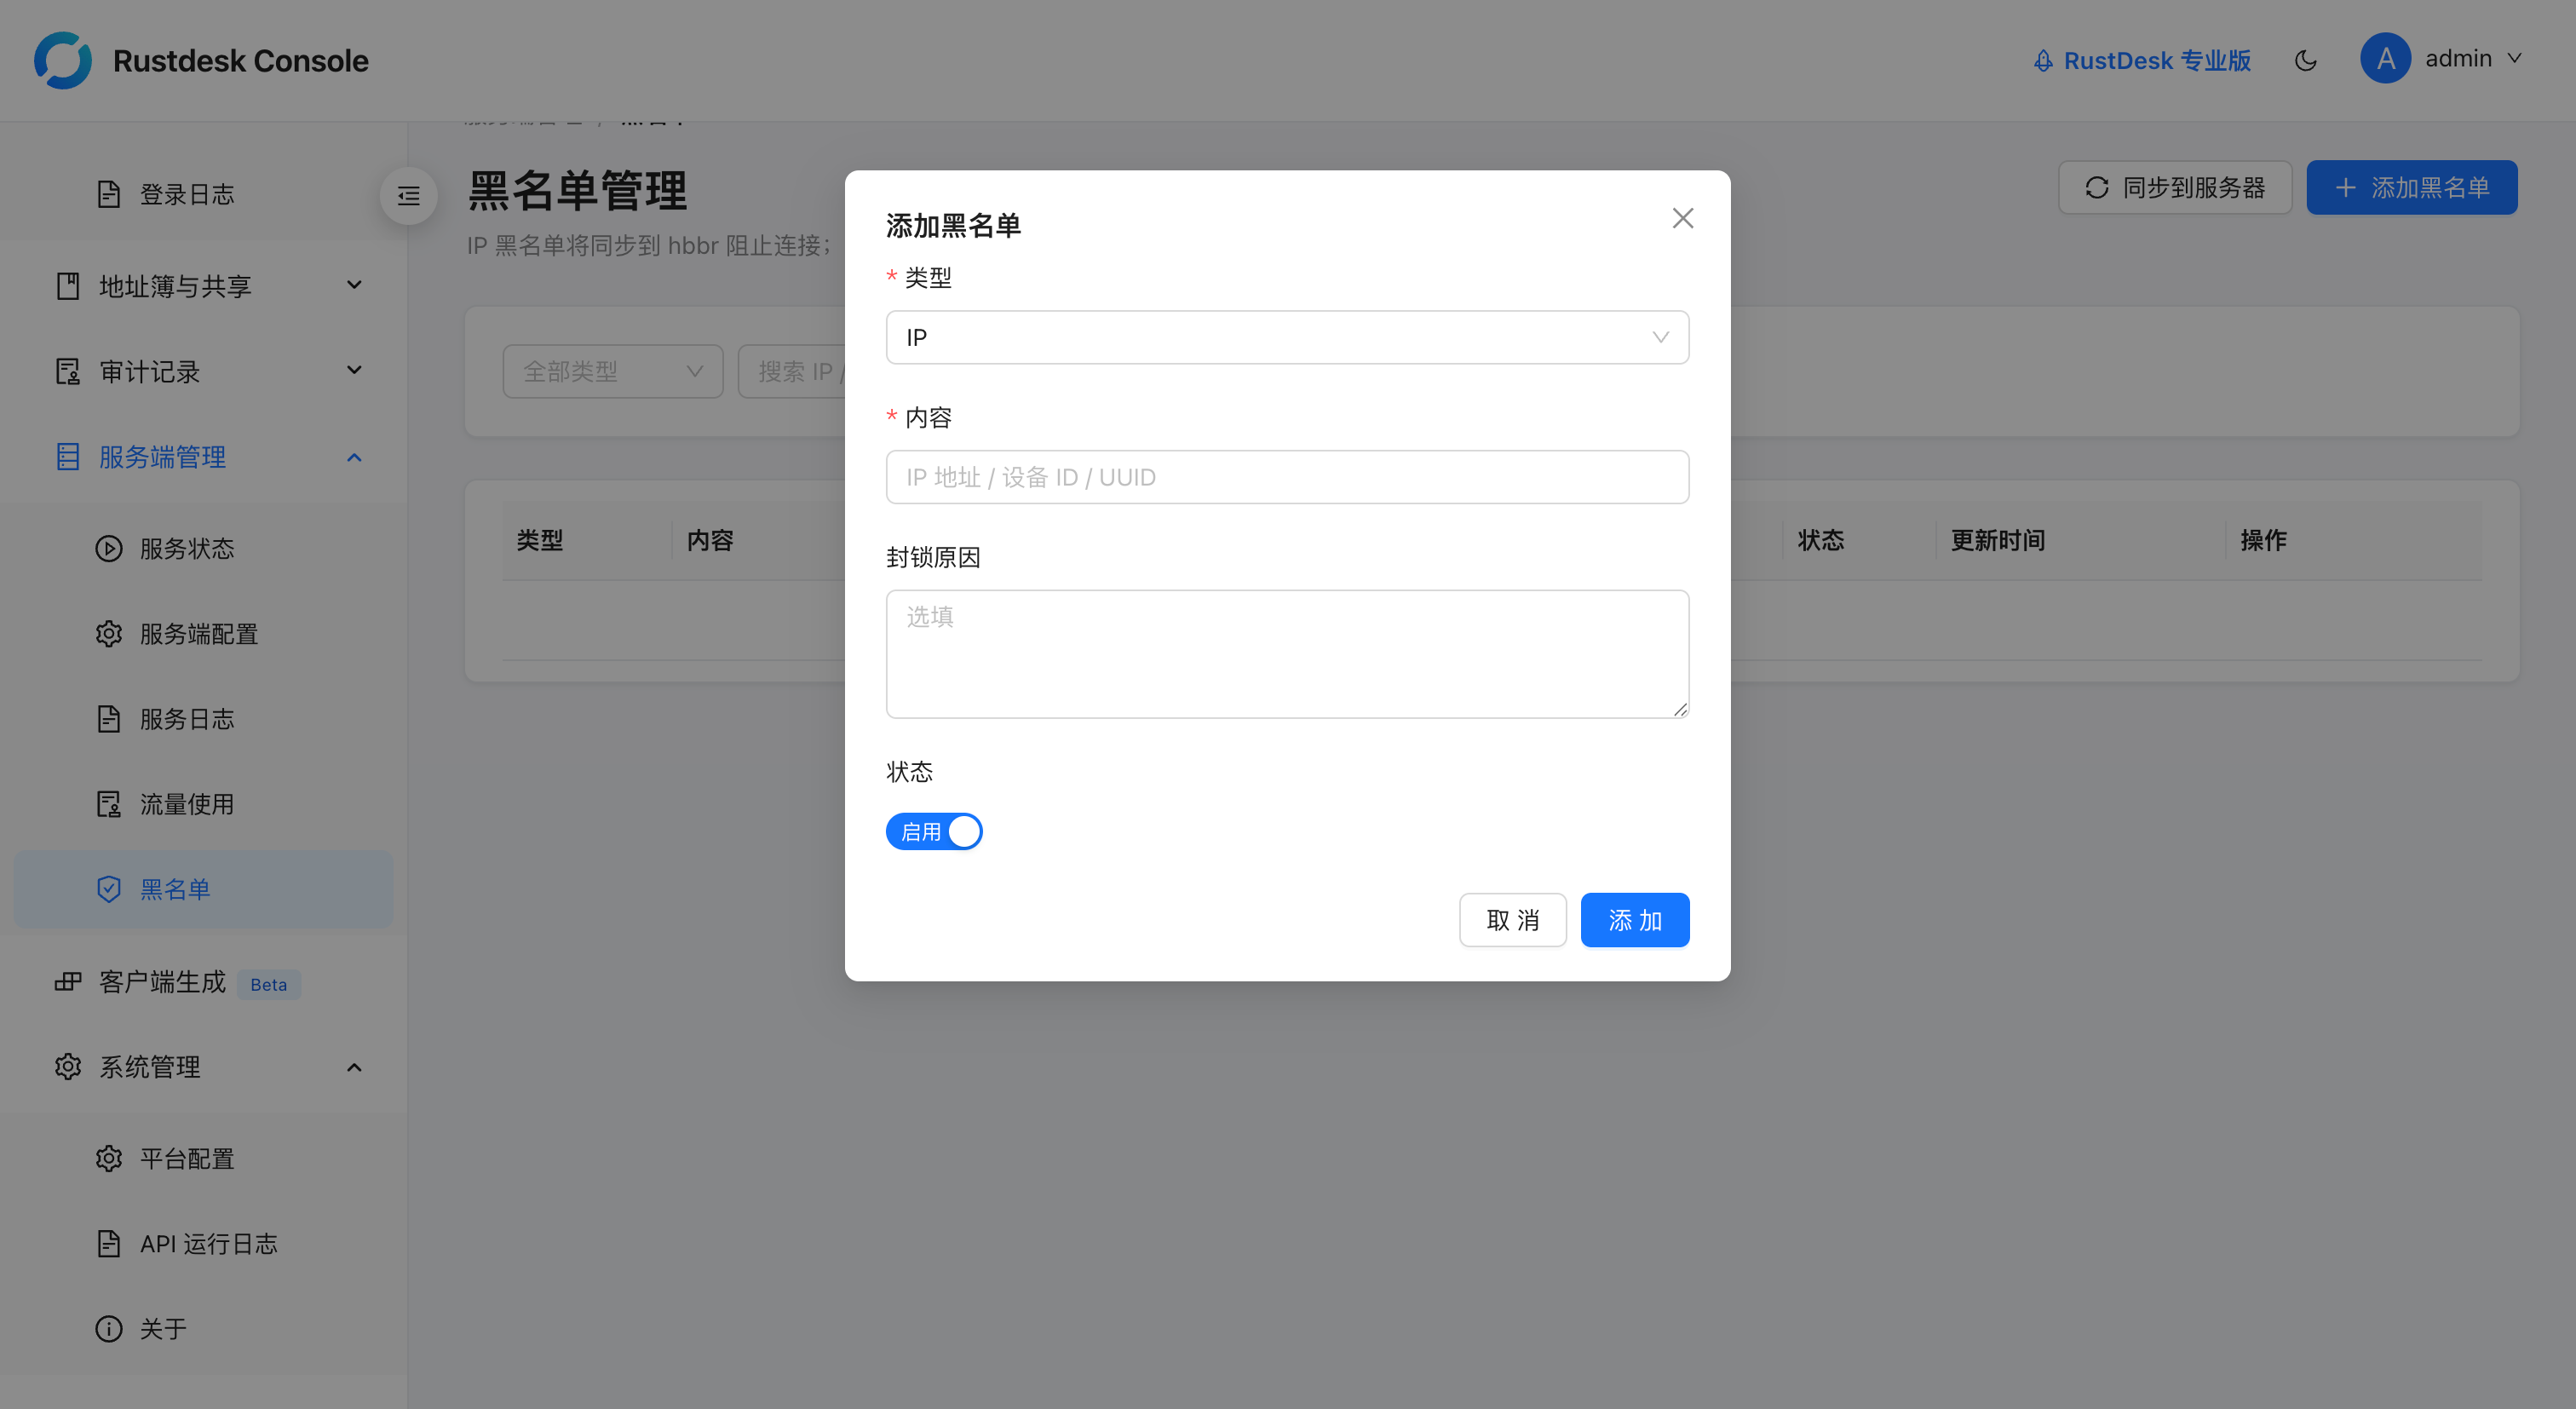Click the 搜索 IP search field
2576x1409 pixels.
click(x=792, y=372)
